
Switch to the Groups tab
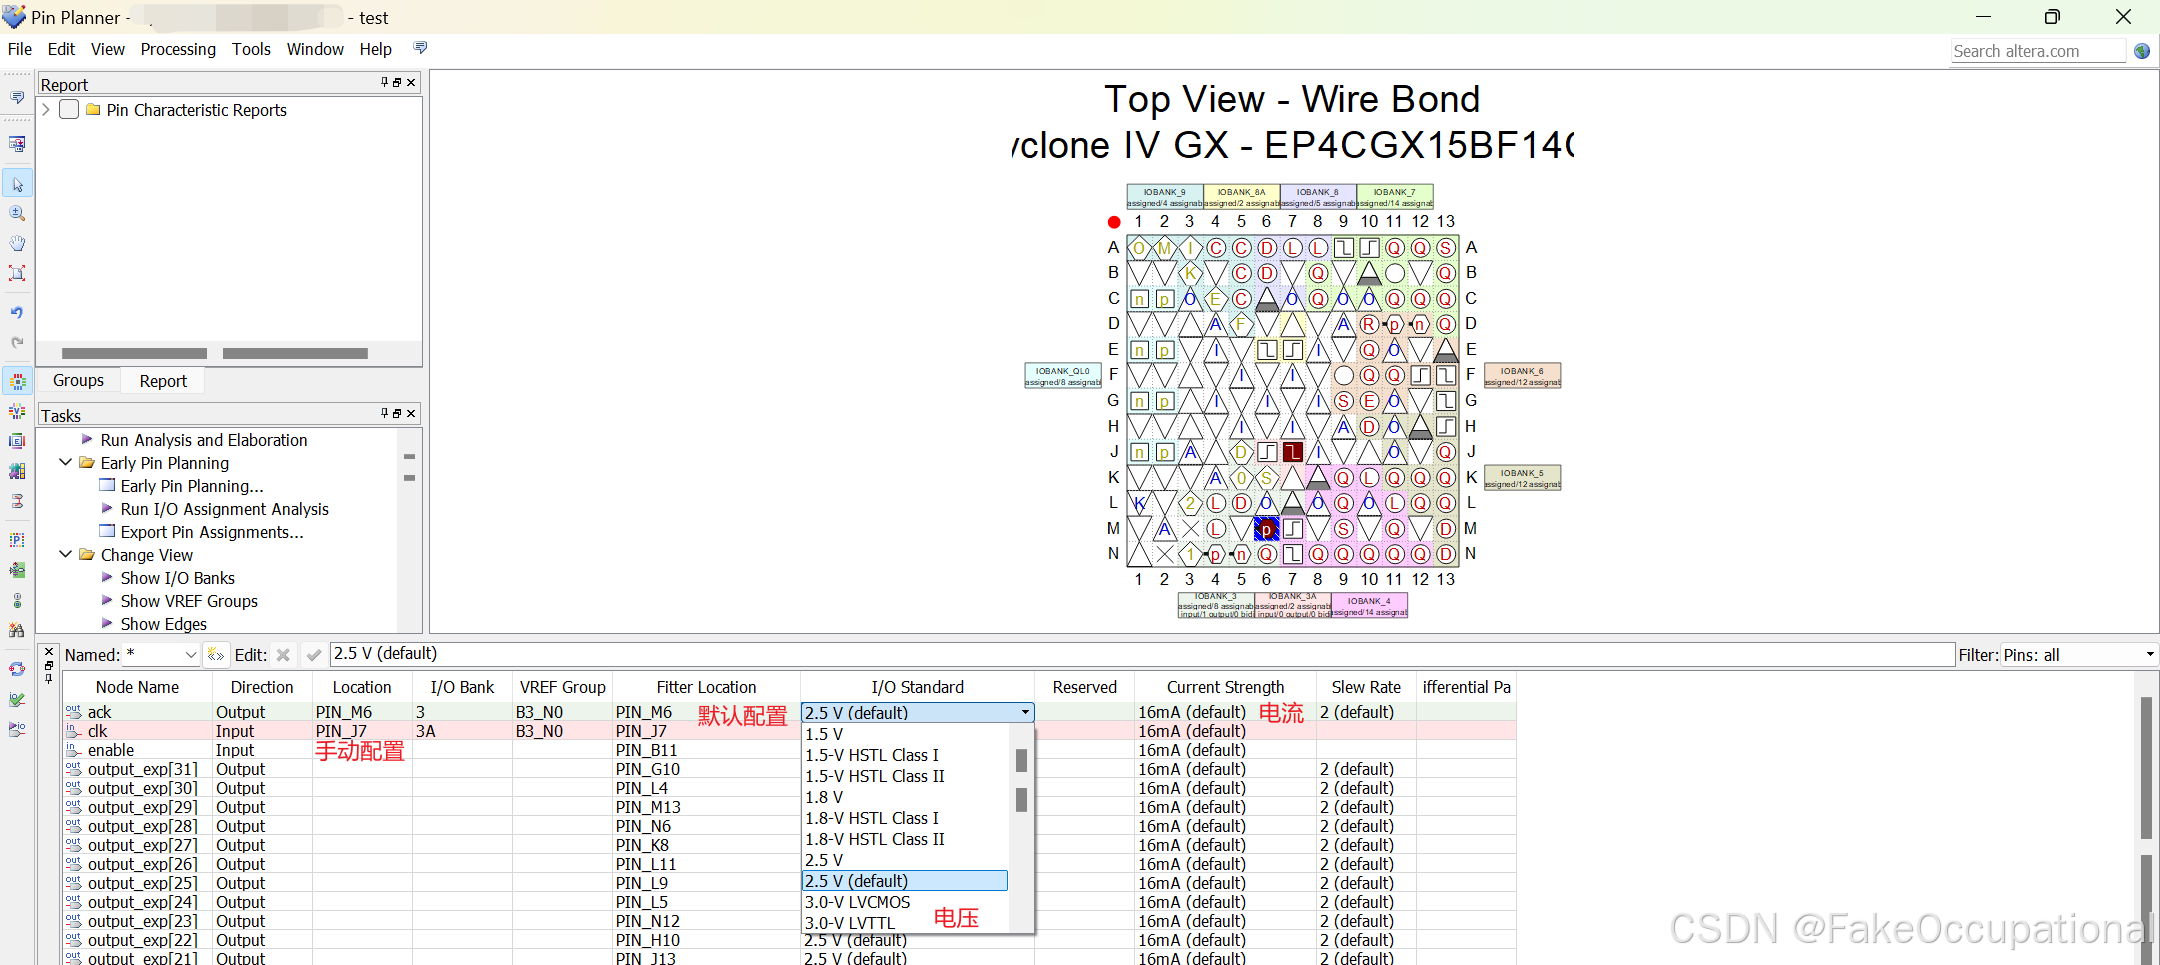(x=78, y=381)
